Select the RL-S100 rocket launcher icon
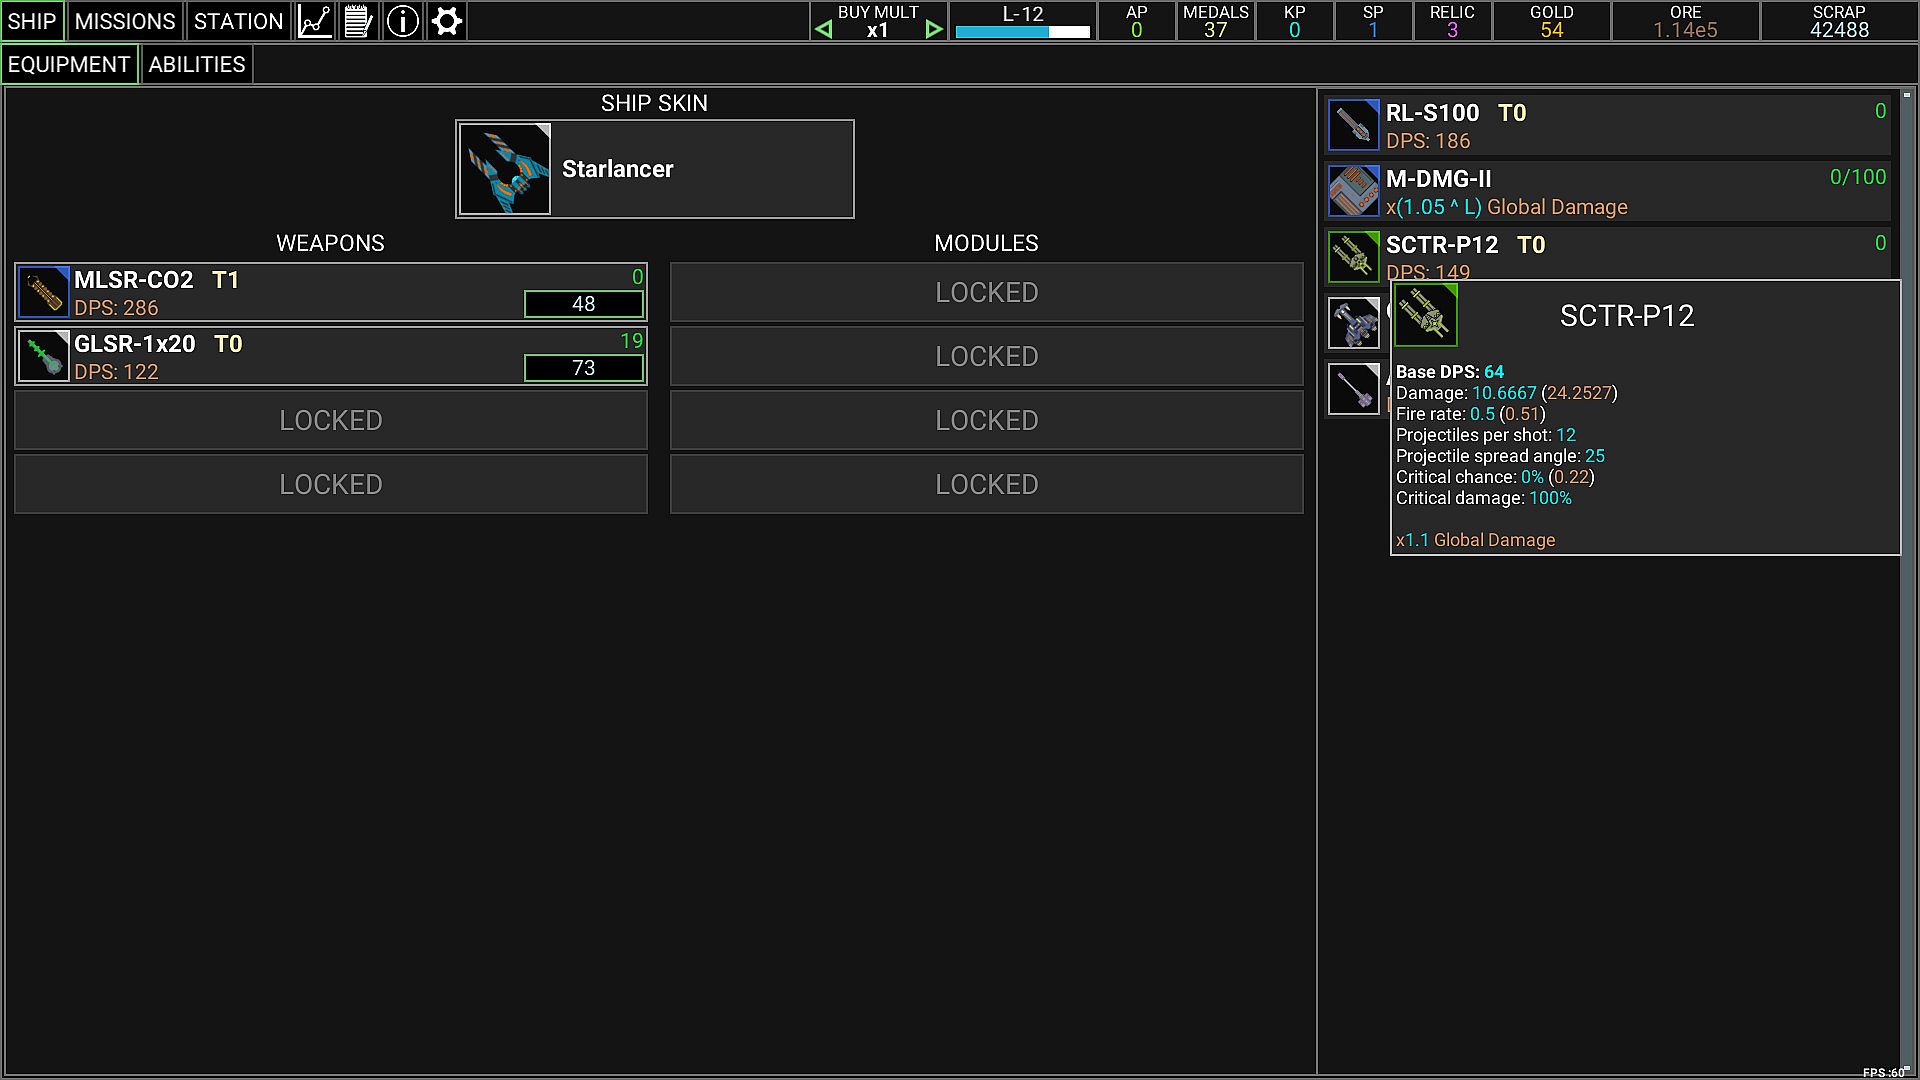 click(x=1353, y=126)
